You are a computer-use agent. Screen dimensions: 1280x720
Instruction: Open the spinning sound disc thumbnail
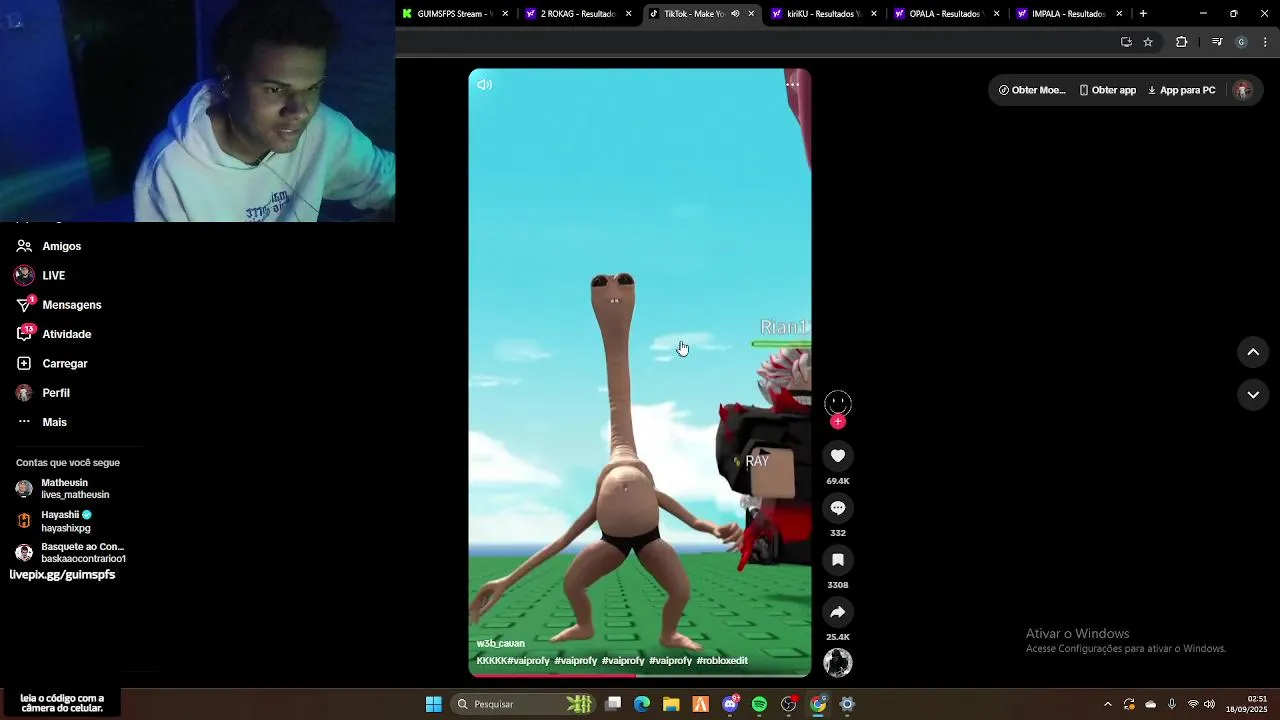[838, 662]
